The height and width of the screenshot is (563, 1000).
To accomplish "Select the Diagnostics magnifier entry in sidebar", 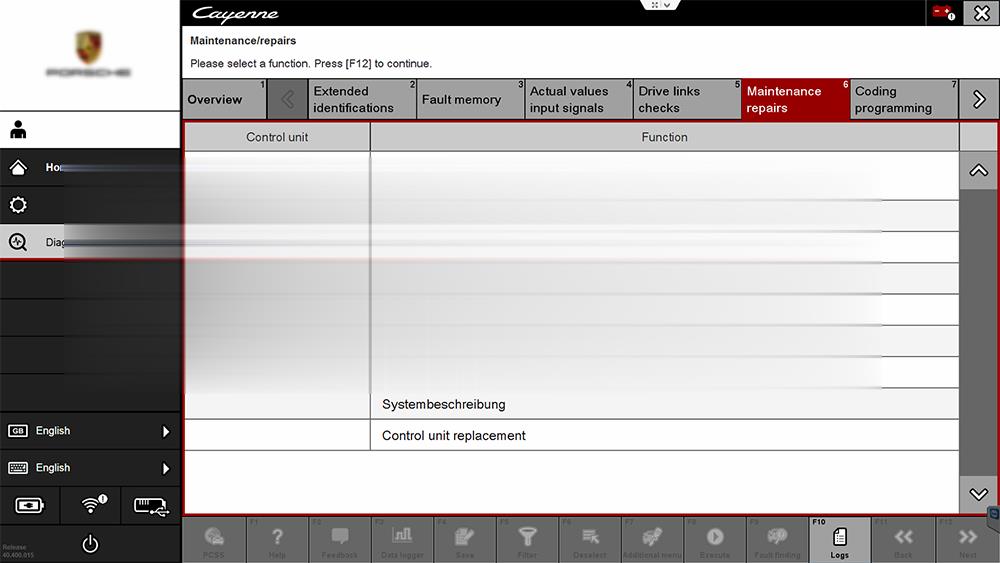I will coord(90,242).
